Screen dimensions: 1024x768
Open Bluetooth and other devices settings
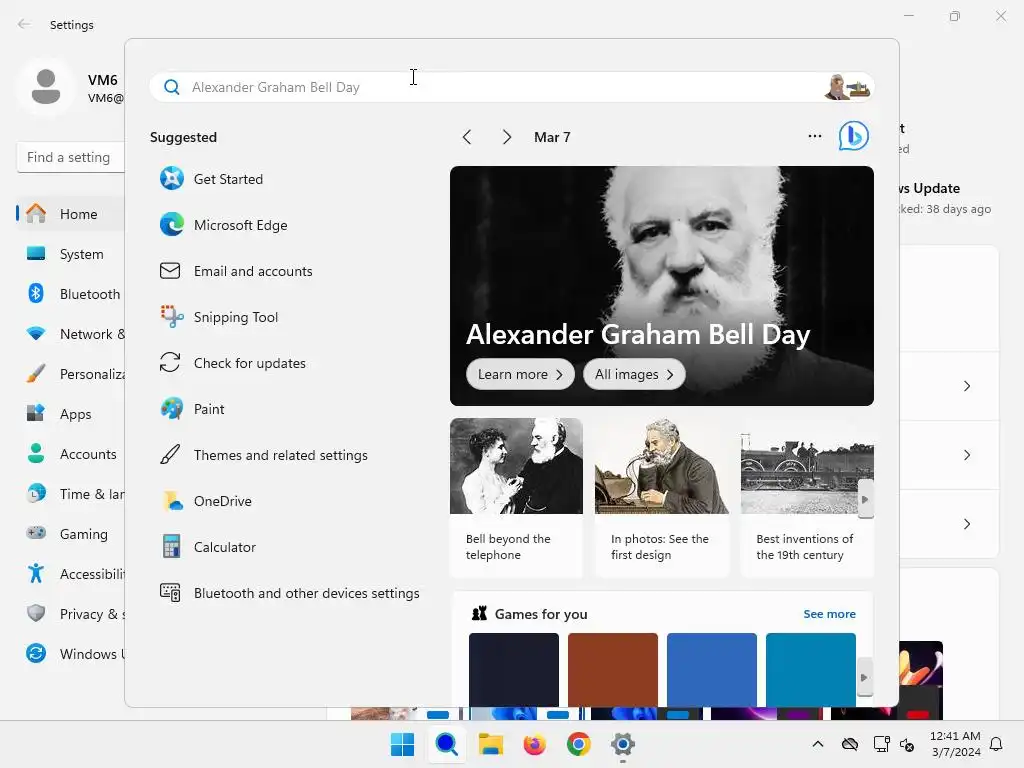pyautogui.click(x=290, y=593)
